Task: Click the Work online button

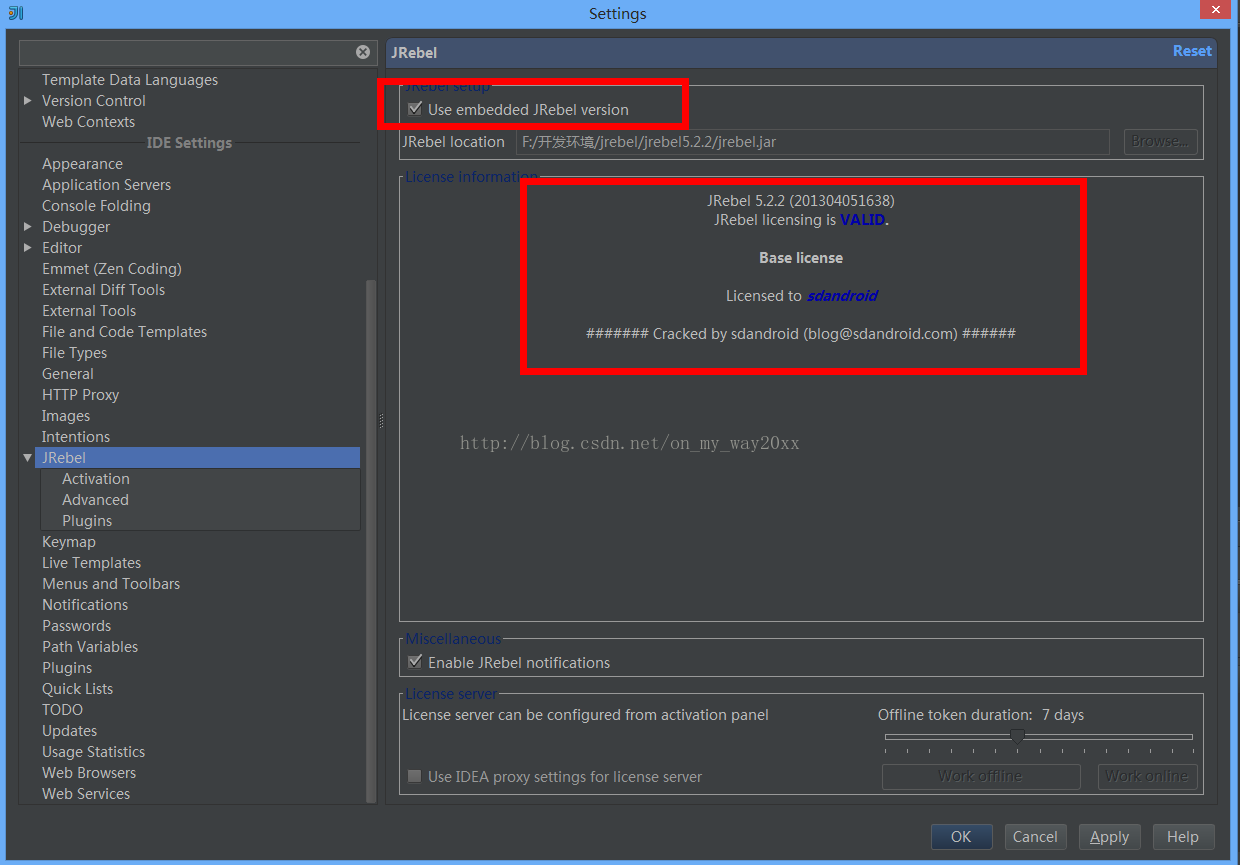Action: (1147, 776)
